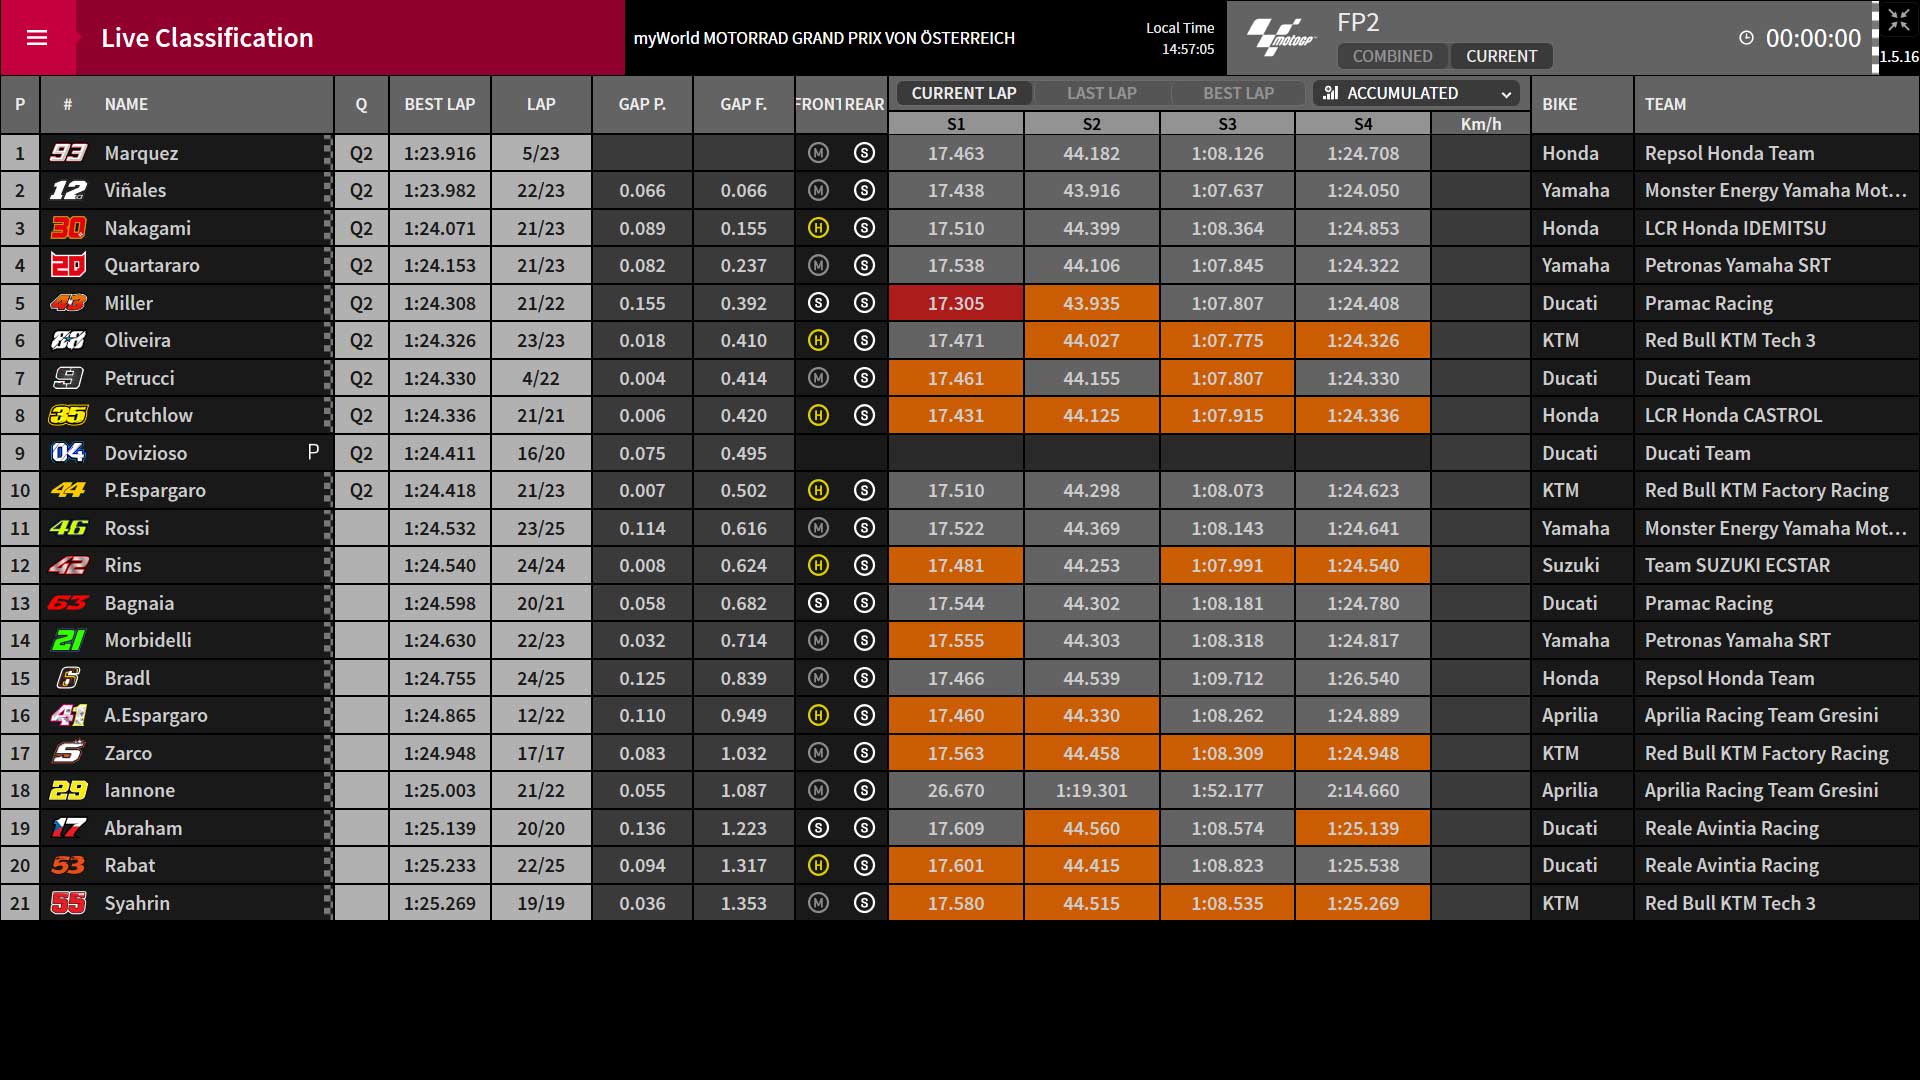The width and height of the screenshot is (1920, 1080).
Task: Click Nakagami's number 30 badge
Action: click(68, 228)
